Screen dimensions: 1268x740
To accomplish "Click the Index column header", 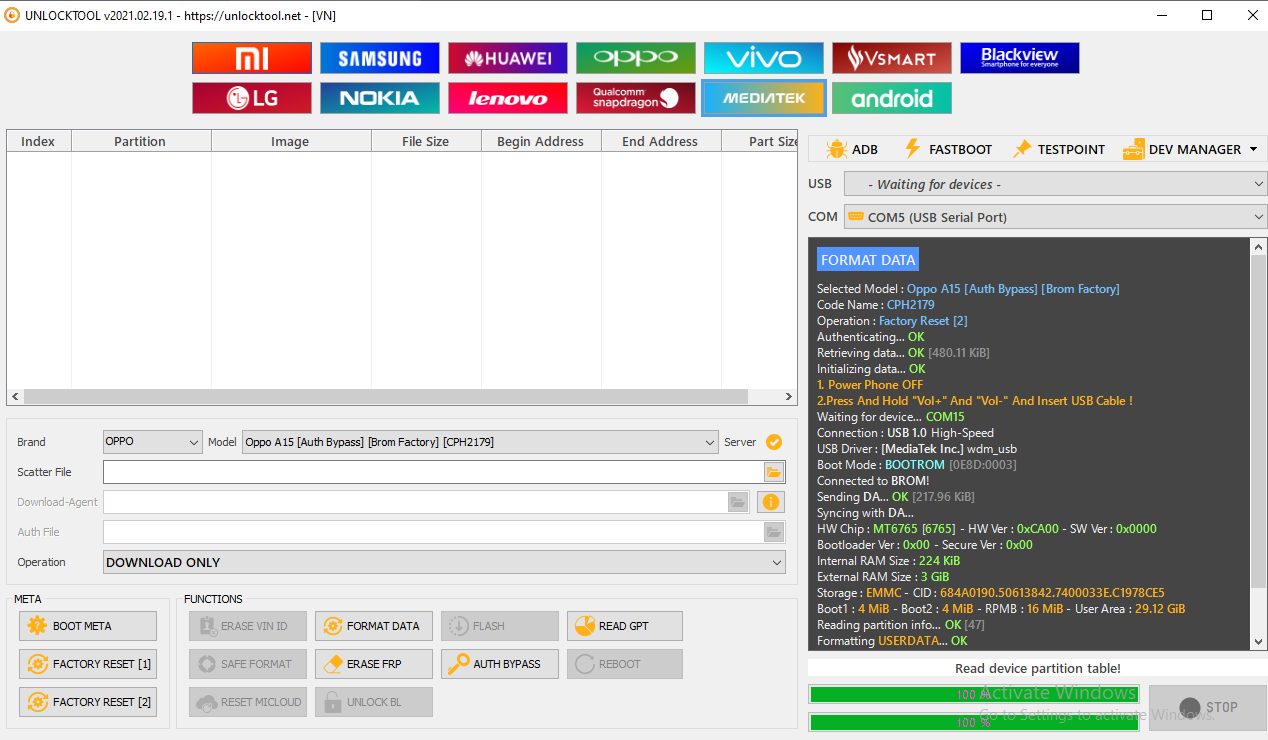I will (x=38, y=141).
